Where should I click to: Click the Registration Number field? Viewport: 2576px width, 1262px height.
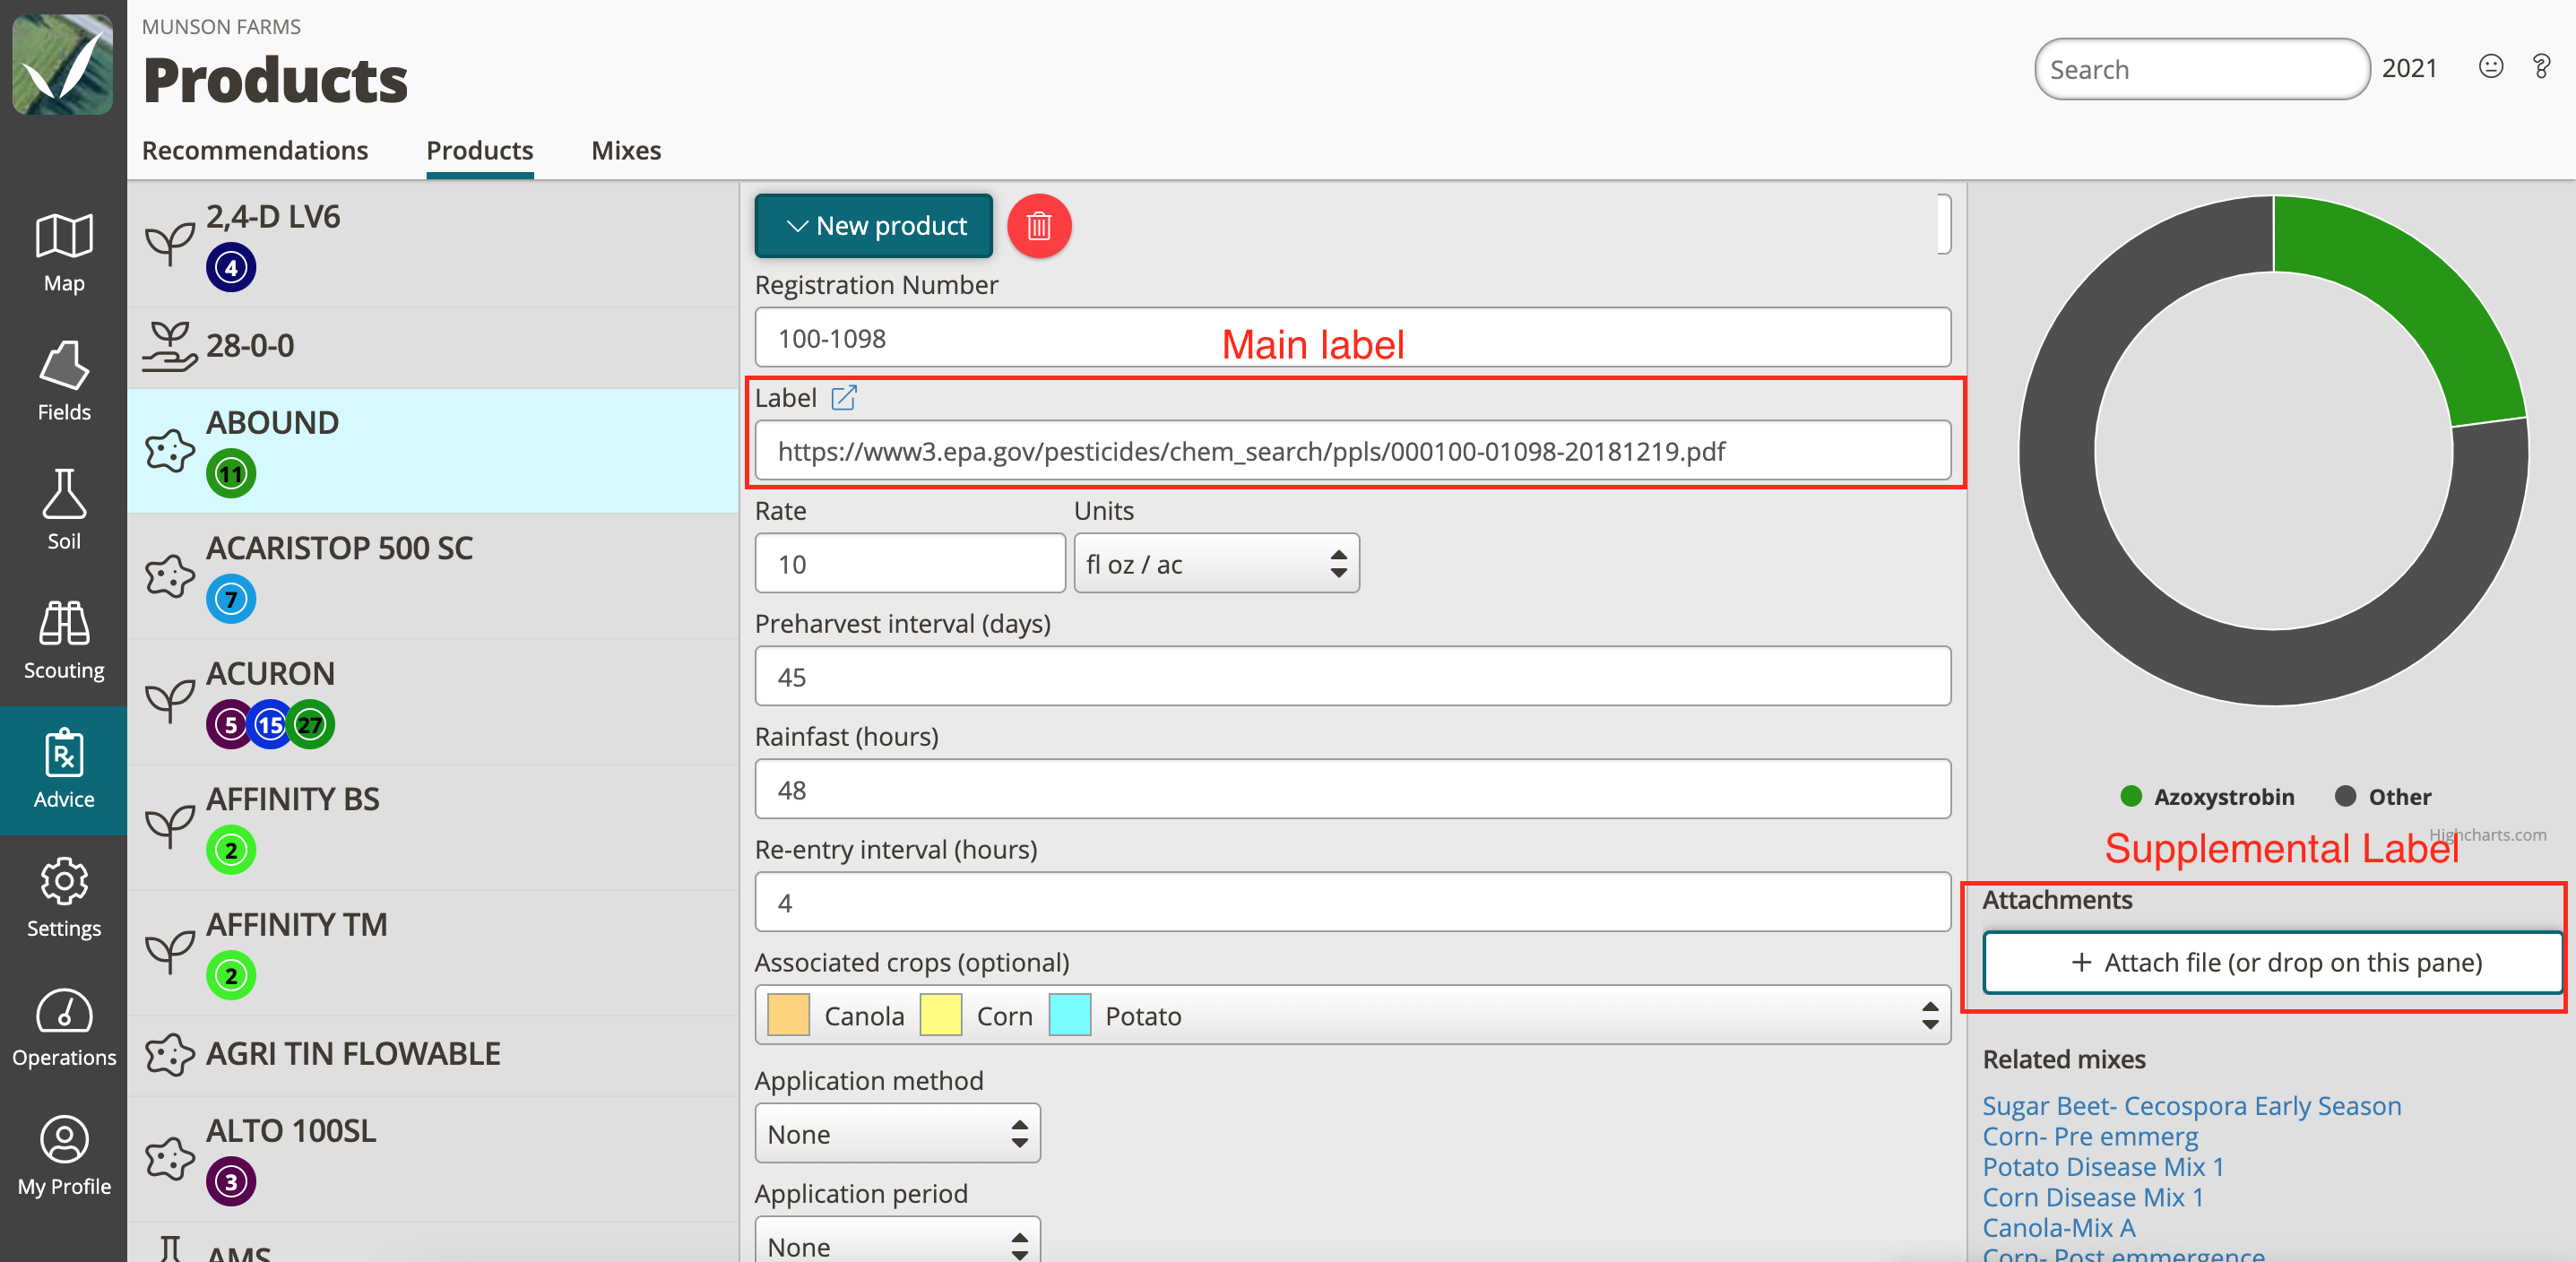click(1352, 338)
